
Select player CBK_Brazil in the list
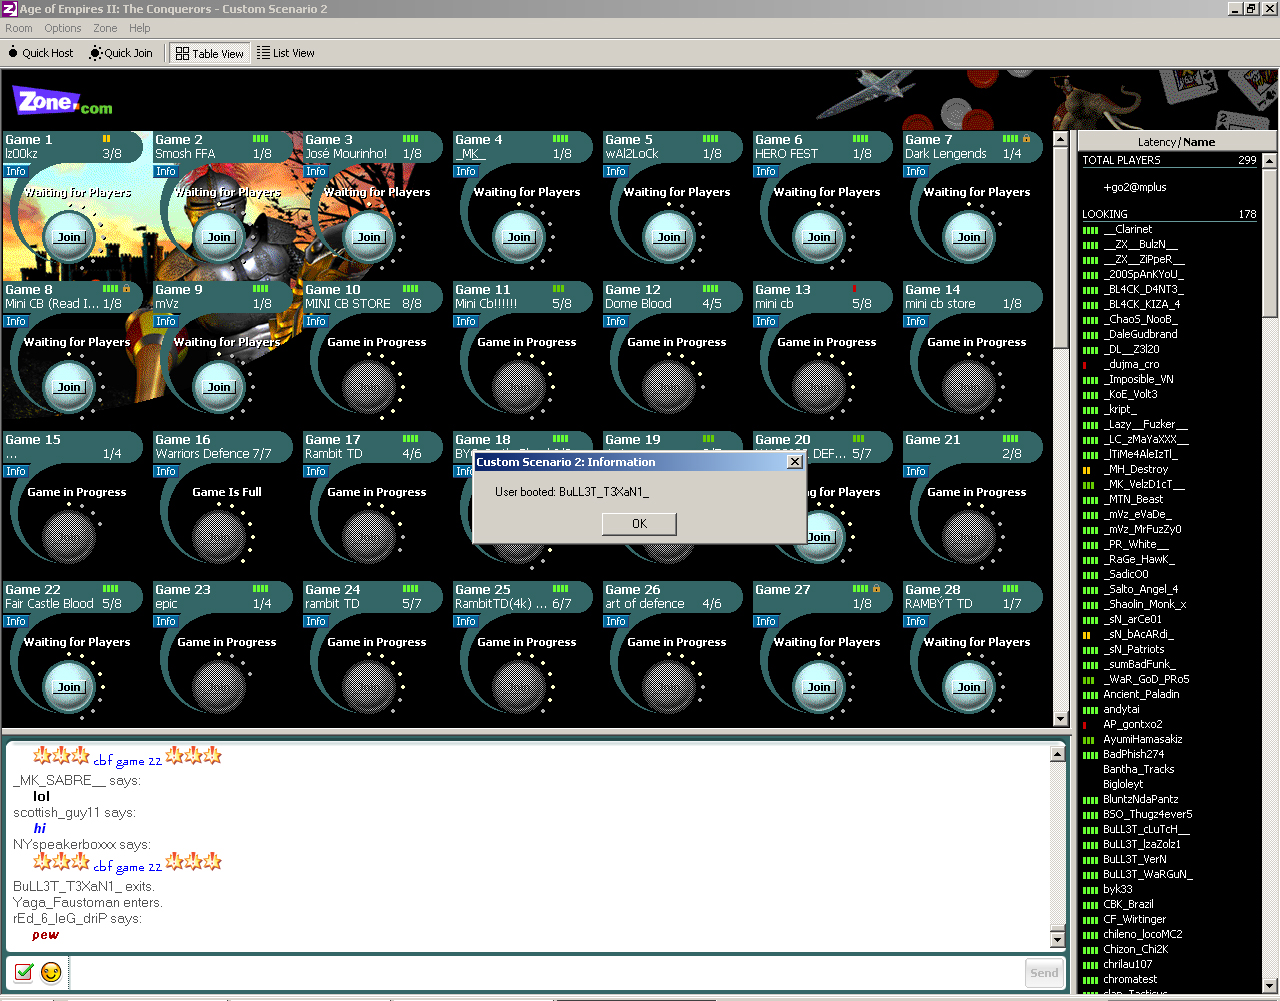tap(1128, 904)
